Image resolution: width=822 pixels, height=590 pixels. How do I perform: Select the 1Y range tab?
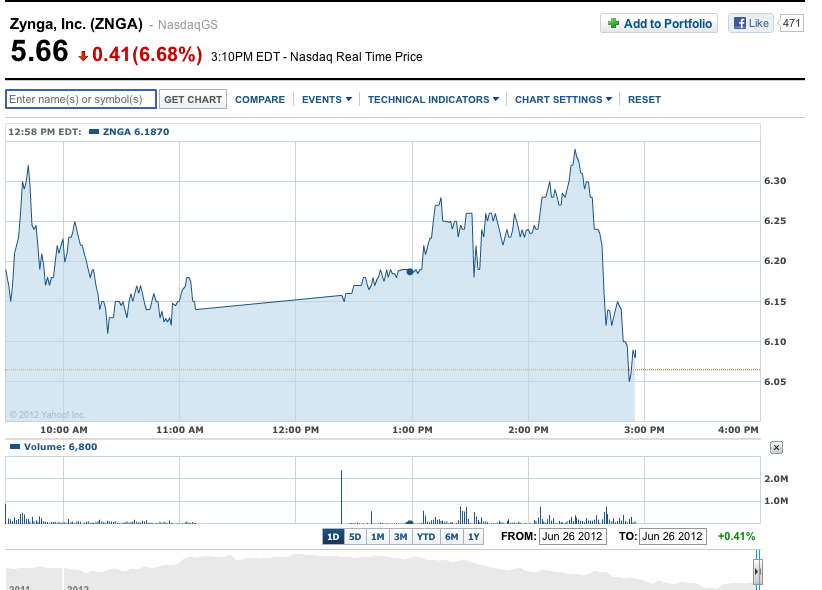pos(473,537)
